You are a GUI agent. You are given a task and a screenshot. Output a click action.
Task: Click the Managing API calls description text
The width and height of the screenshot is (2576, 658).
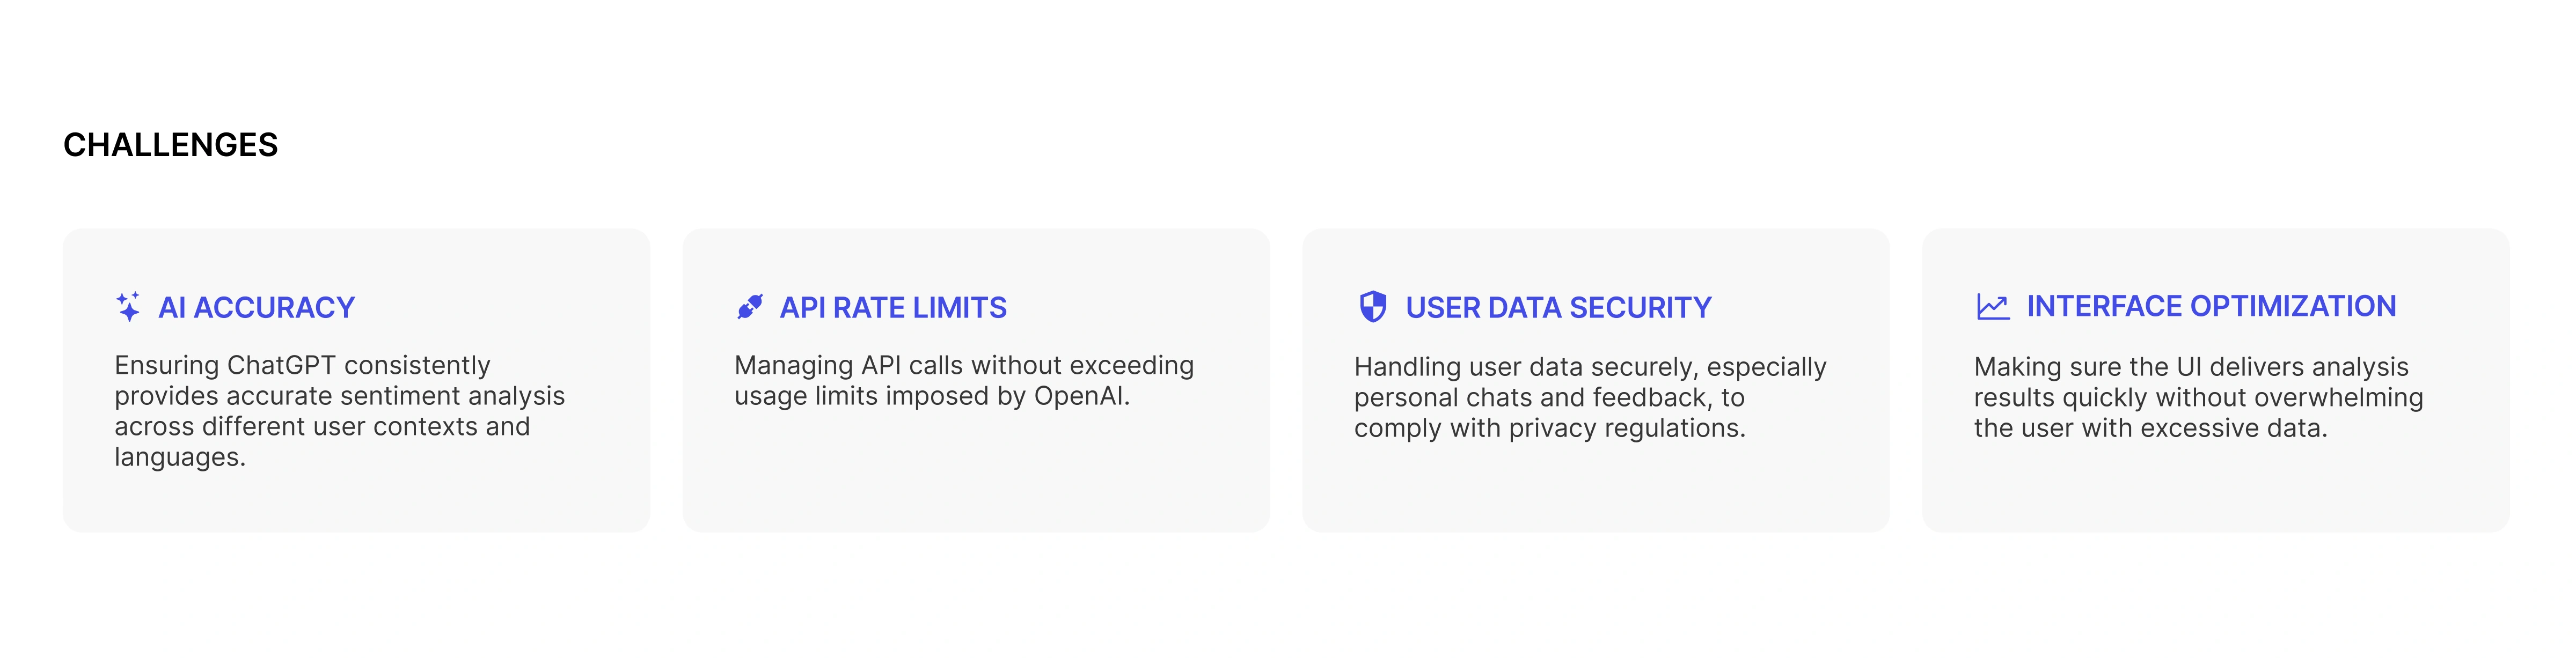coord(964,381)
